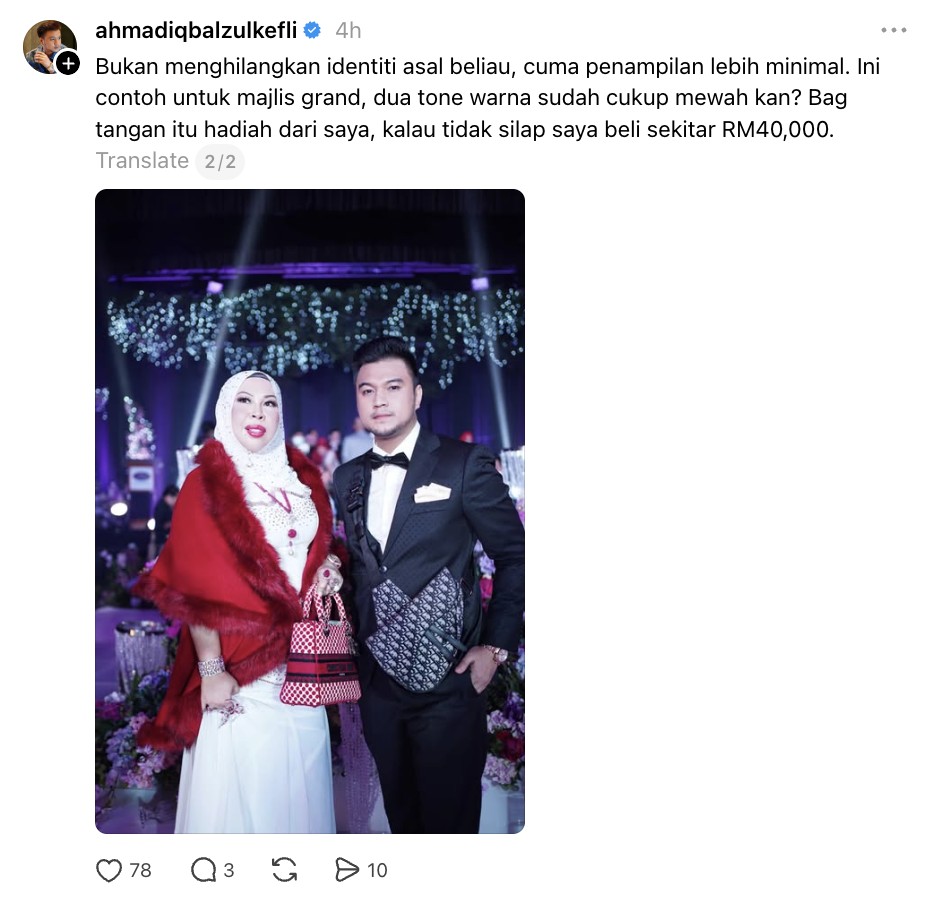Image resolution: width=940 pixels, height=906 pixels.
Task: View the 3 replies count
Action: [228, 870]
